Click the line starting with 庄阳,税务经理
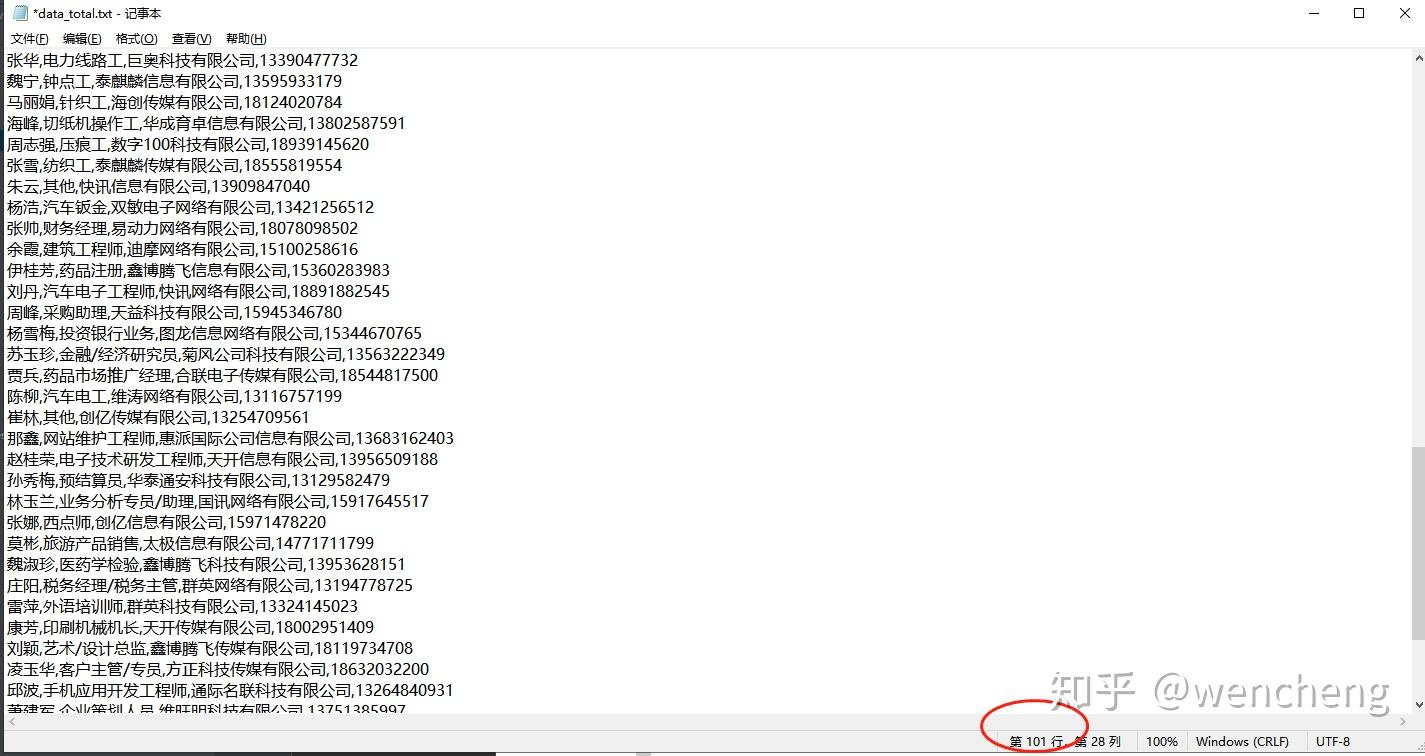The image size is (1425, 756). 210,585
